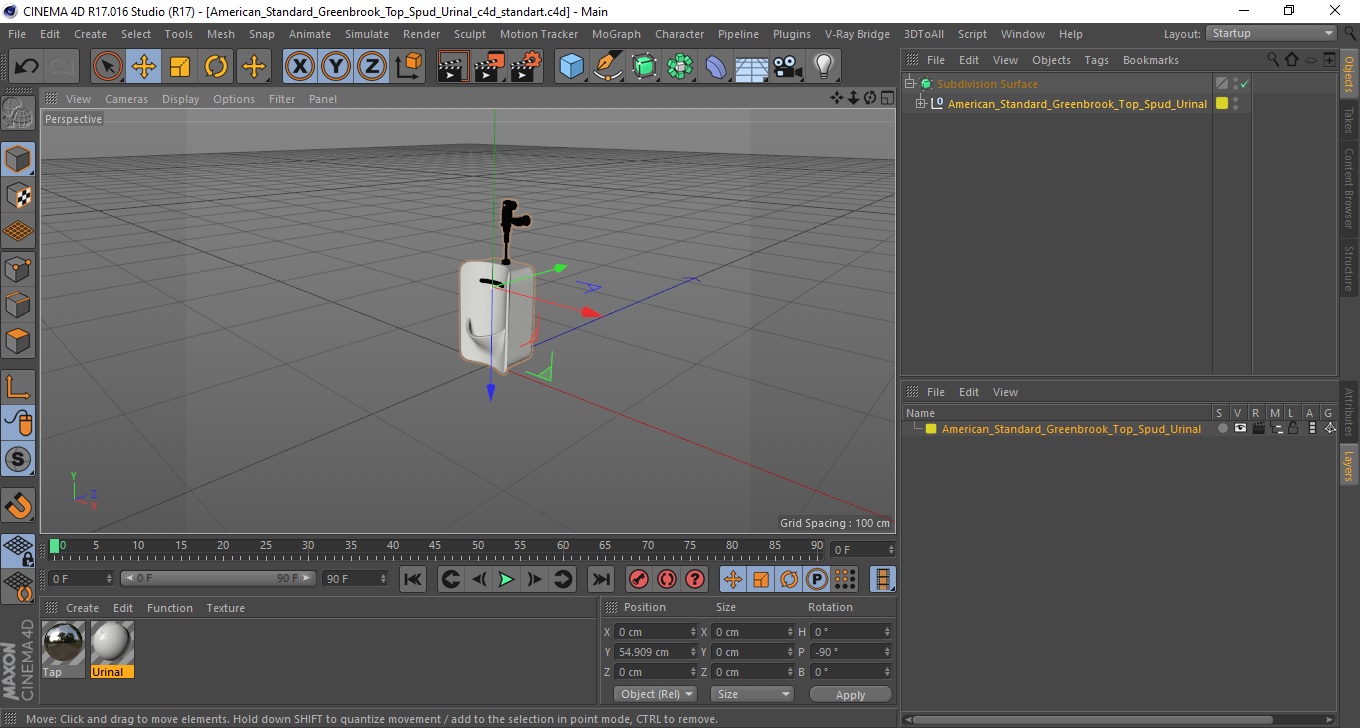Add a light object
1360x728 pixels.
tap(824, 67)
